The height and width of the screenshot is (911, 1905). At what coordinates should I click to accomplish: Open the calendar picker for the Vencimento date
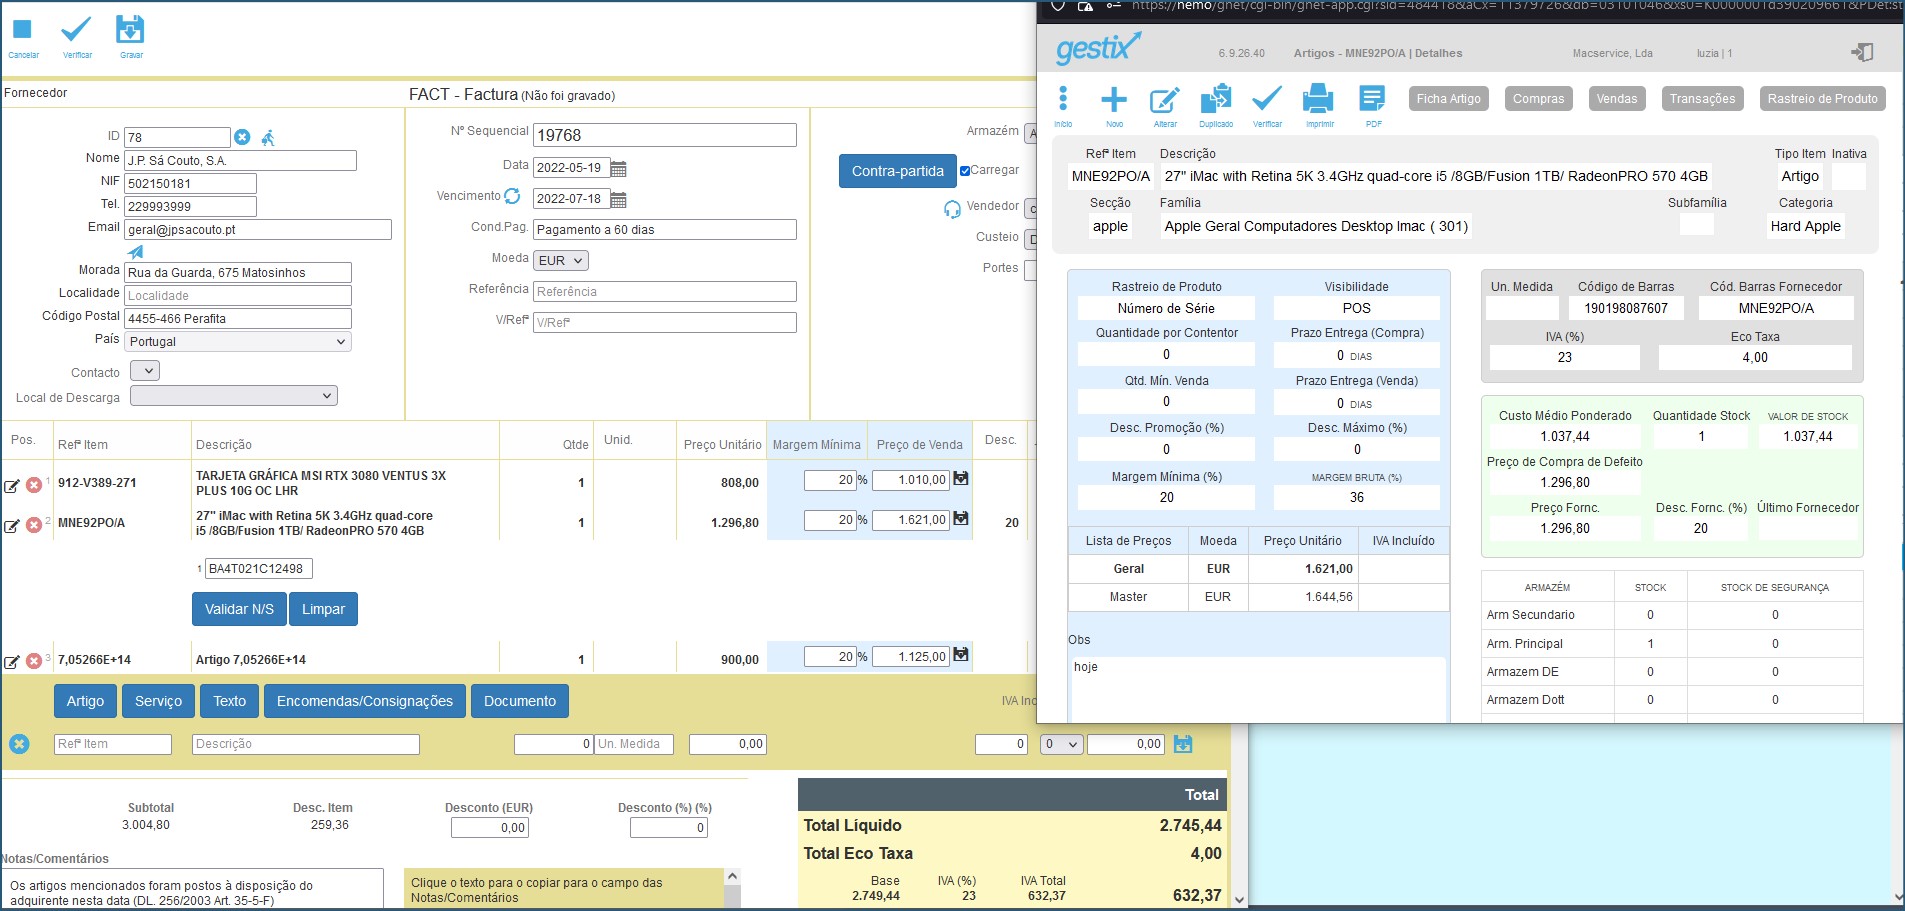pos(619,200)
